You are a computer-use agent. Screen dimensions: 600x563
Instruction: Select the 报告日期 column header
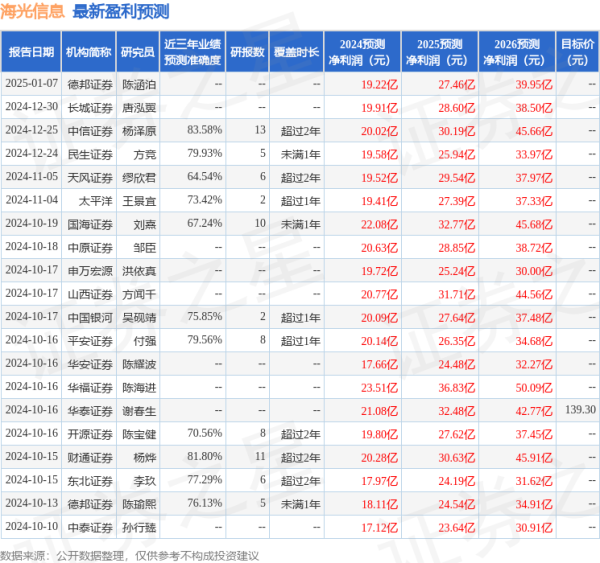click(x=31, y=52)
